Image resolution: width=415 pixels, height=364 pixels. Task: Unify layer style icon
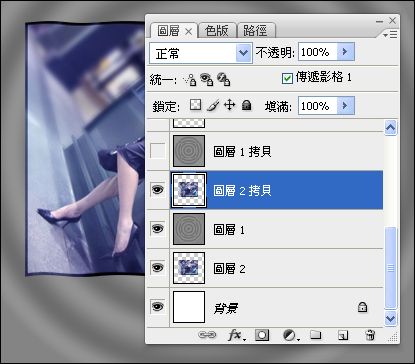[x=223, y=79]
